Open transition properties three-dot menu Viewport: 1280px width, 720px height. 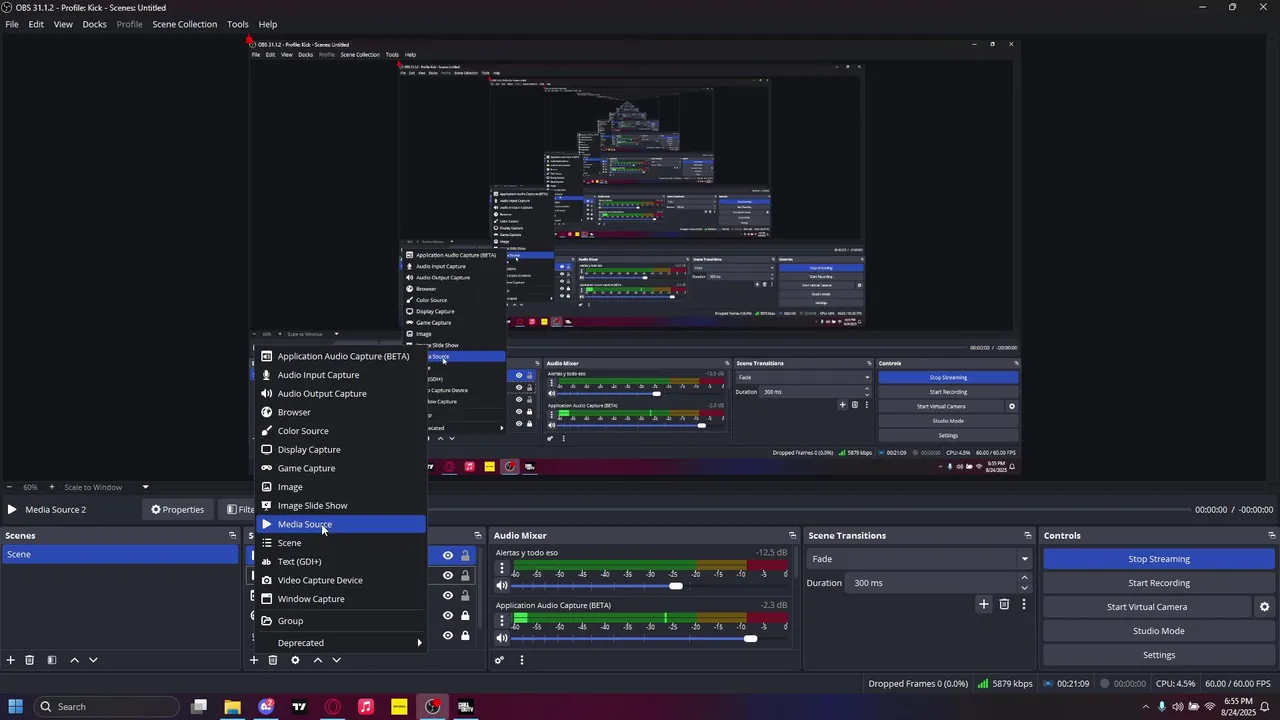1024,604
